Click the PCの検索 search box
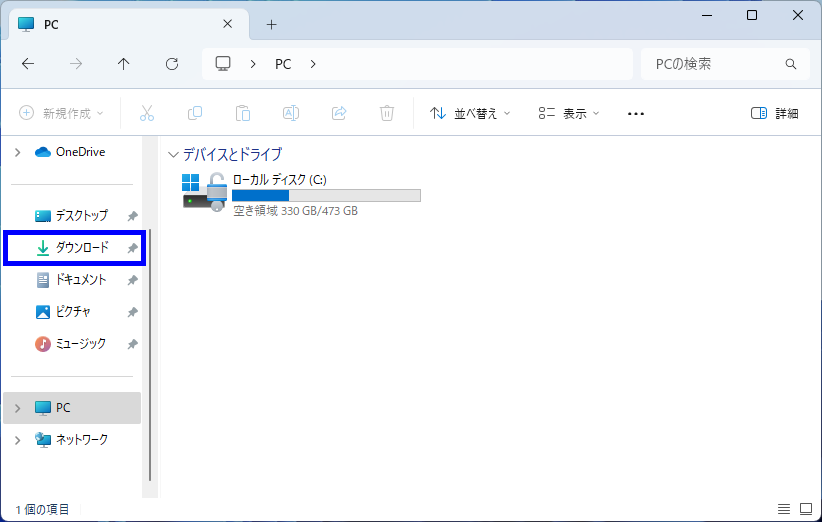 [712, 64]
